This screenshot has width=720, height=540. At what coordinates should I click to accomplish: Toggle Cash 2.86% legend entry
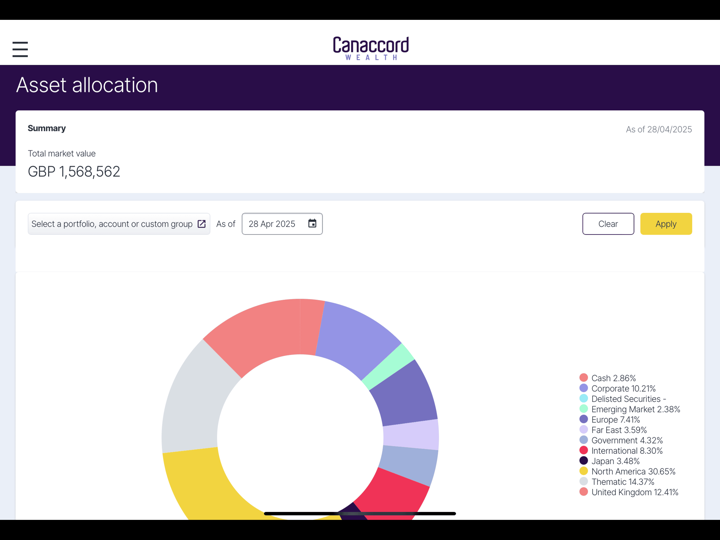click(x=613, y=378)
